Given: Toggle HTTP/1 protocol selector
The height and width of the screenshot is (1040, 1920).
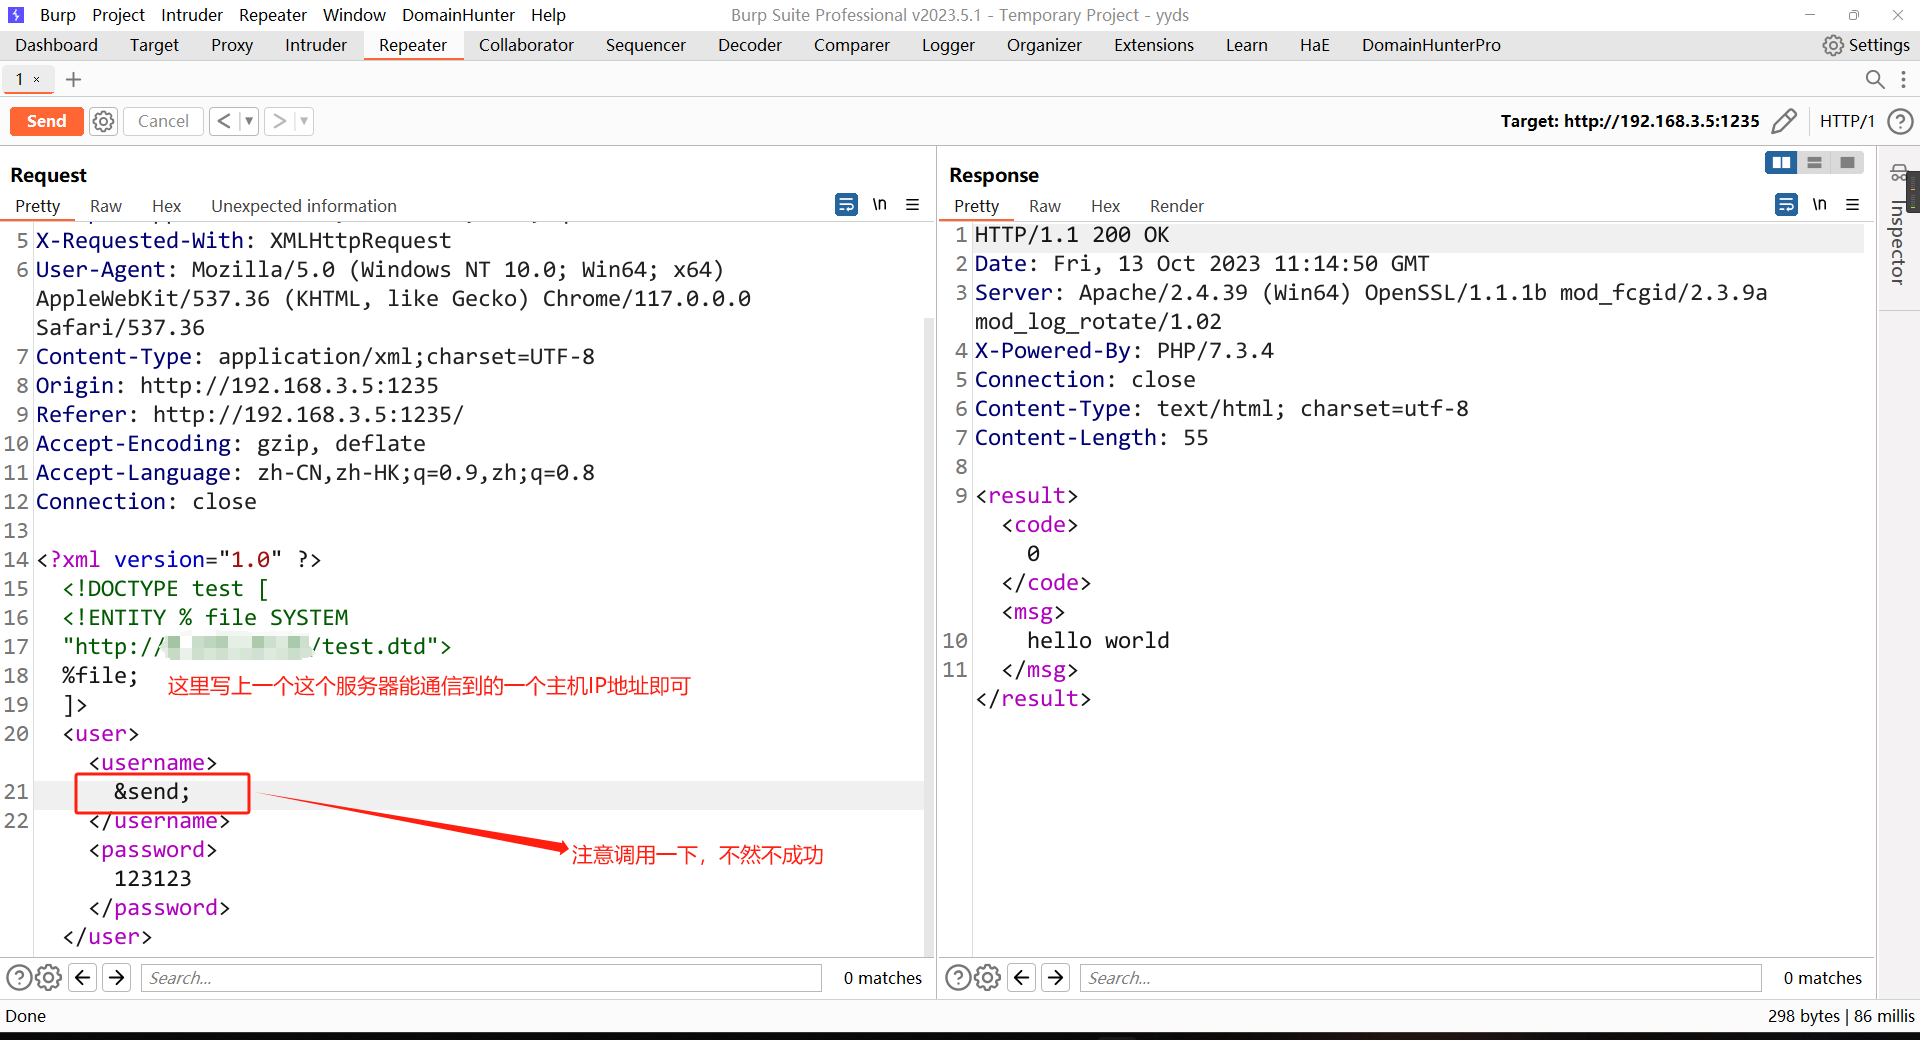Looking at the screenshot, I should (1846, 121).
